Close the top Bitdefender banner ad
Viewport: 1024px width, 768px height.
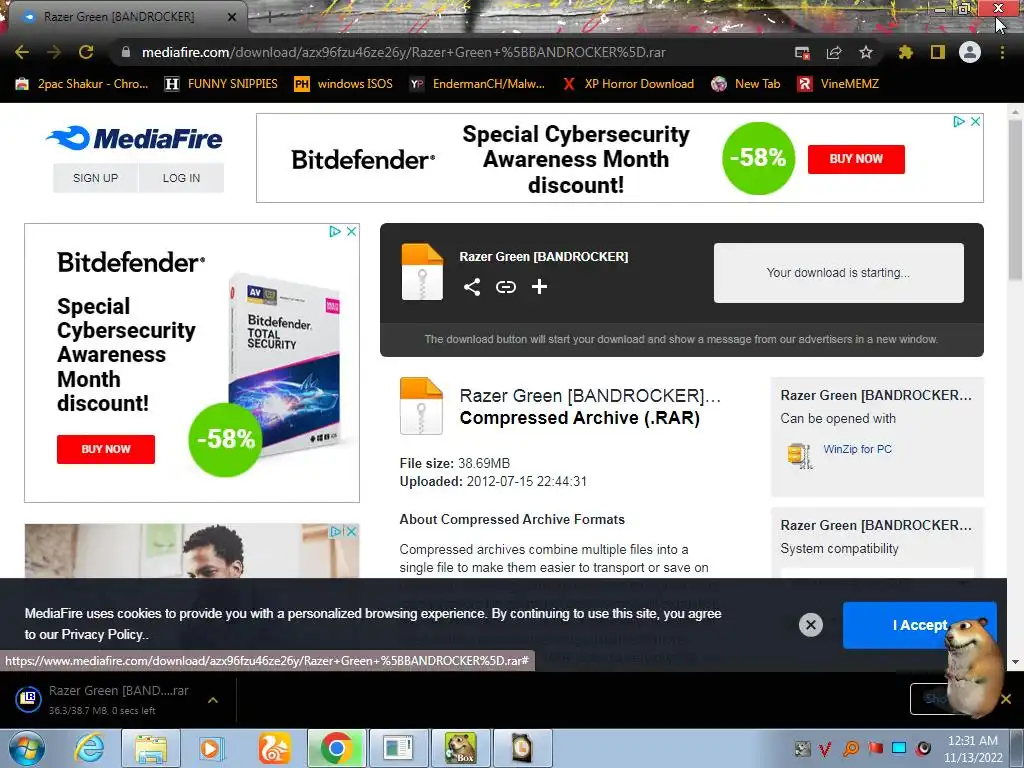click(975, 121)
